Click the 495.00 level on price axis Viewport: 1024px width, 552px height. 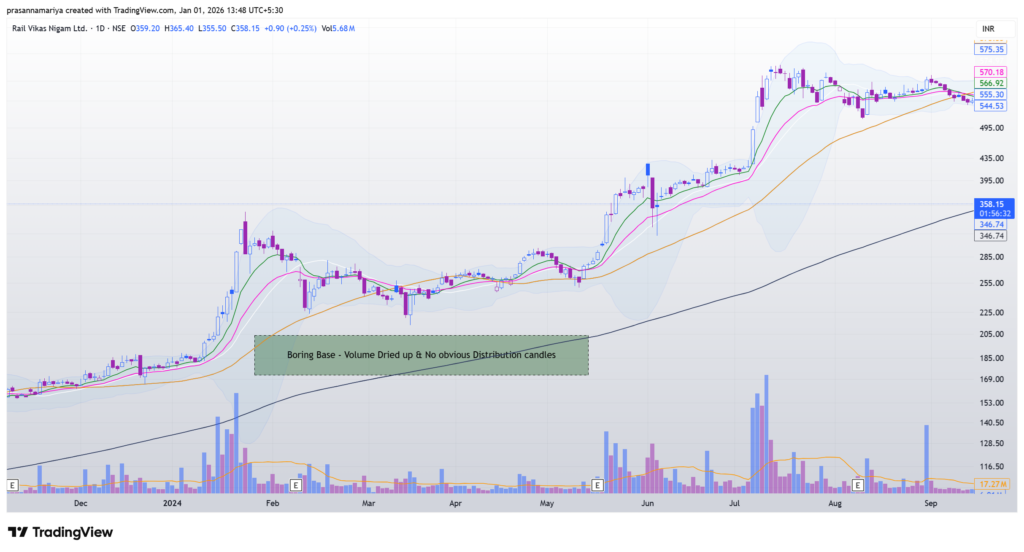click(991, 128)
